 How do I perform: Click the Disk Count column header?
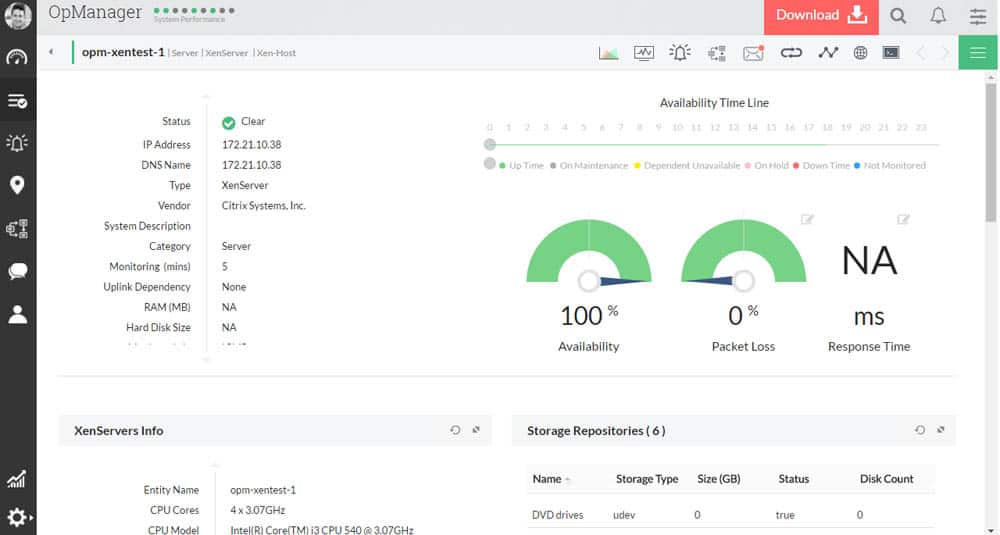886,479
